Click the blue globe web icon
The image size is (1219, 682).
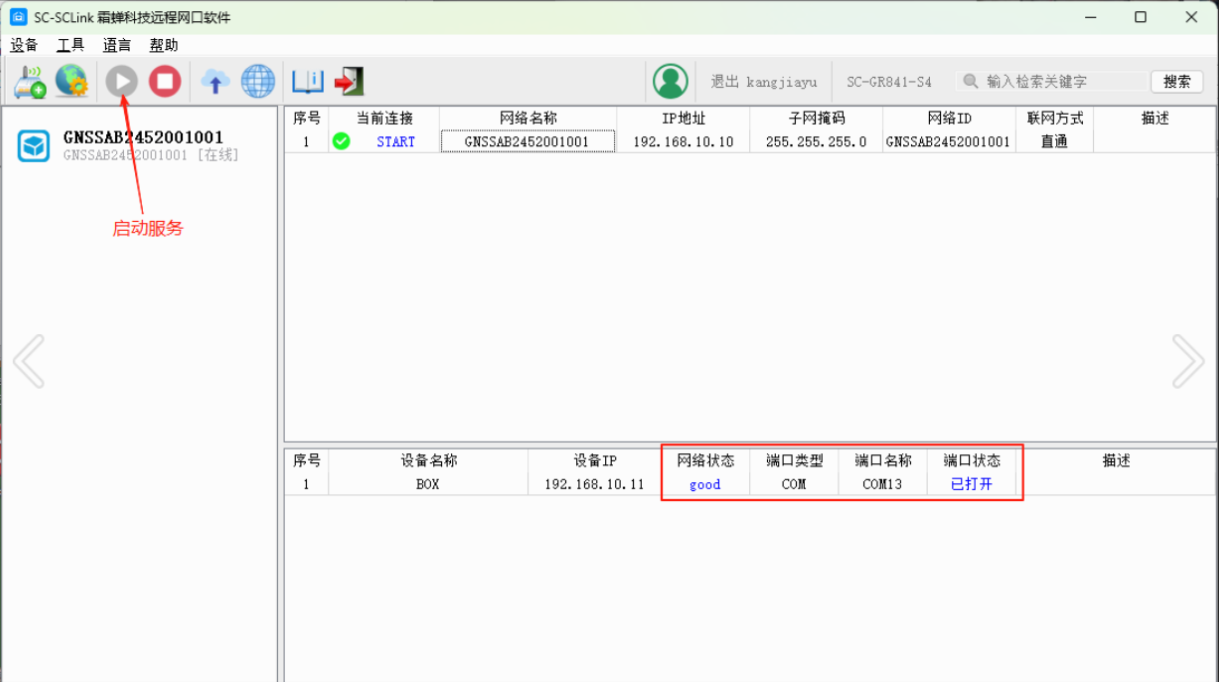pyautogui.click(x=258, y=81)
